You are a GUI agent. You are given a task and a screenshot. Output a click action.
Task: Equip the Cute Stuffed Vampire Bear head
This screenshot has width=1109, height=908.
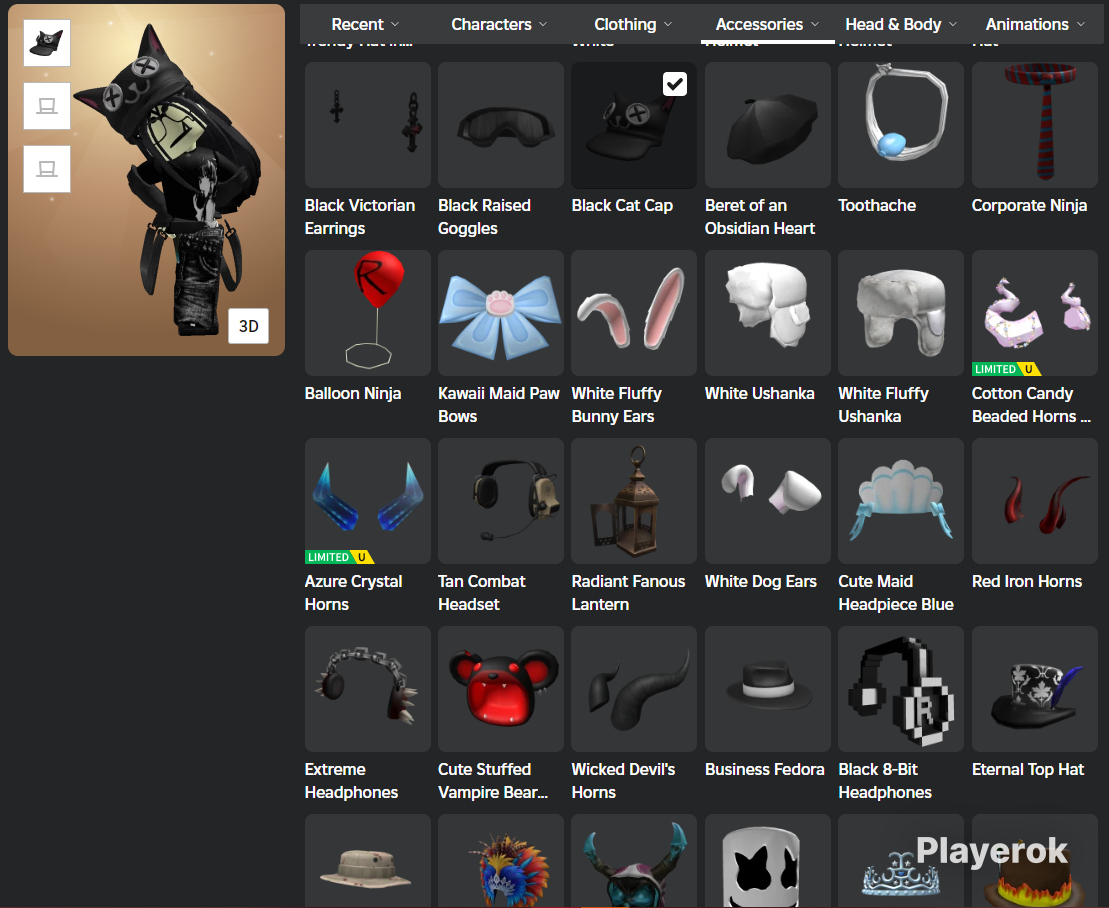click(501, 689)
